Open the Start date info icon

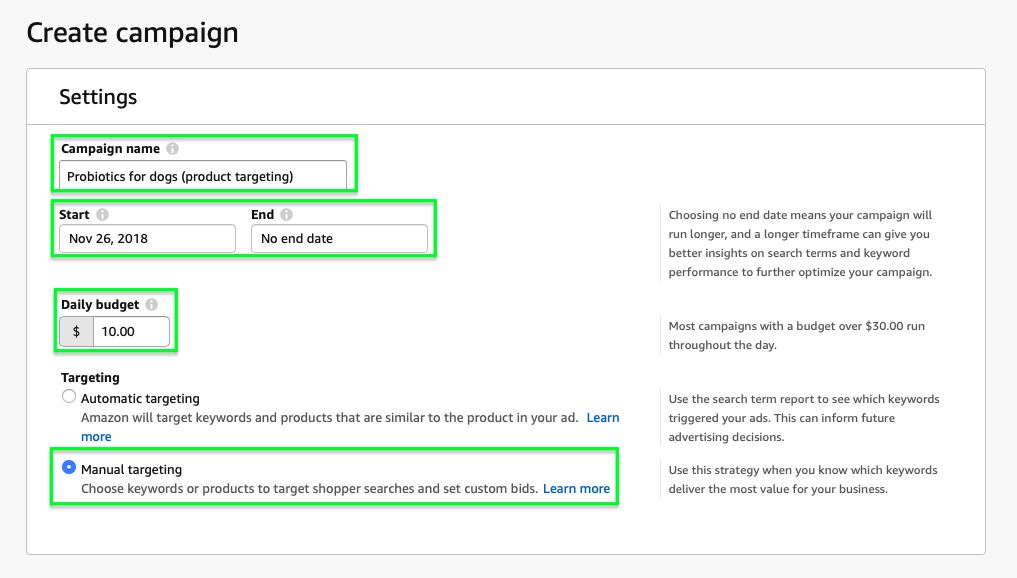102,215
